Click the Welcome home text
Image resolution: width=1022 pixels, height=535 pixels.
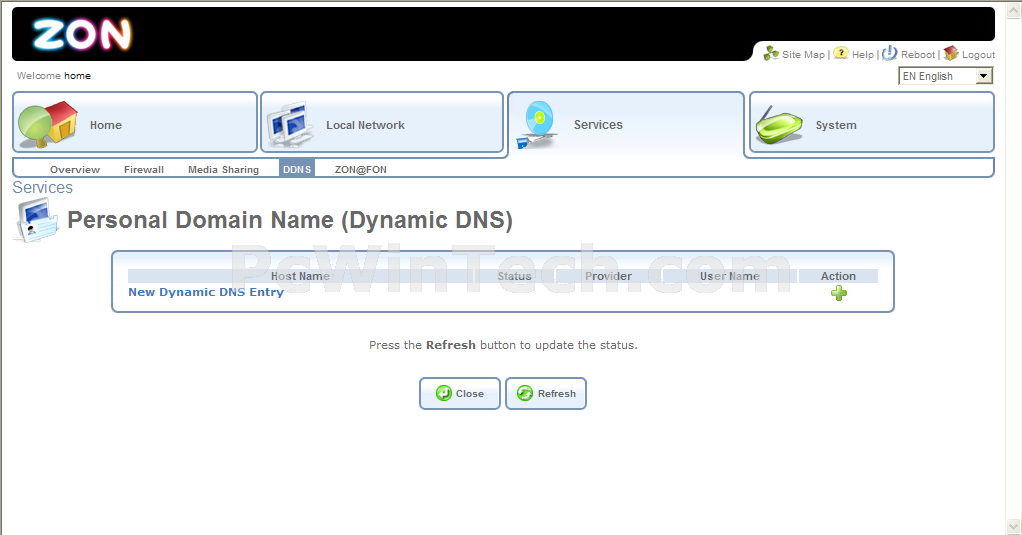click(x=53, y=76)
